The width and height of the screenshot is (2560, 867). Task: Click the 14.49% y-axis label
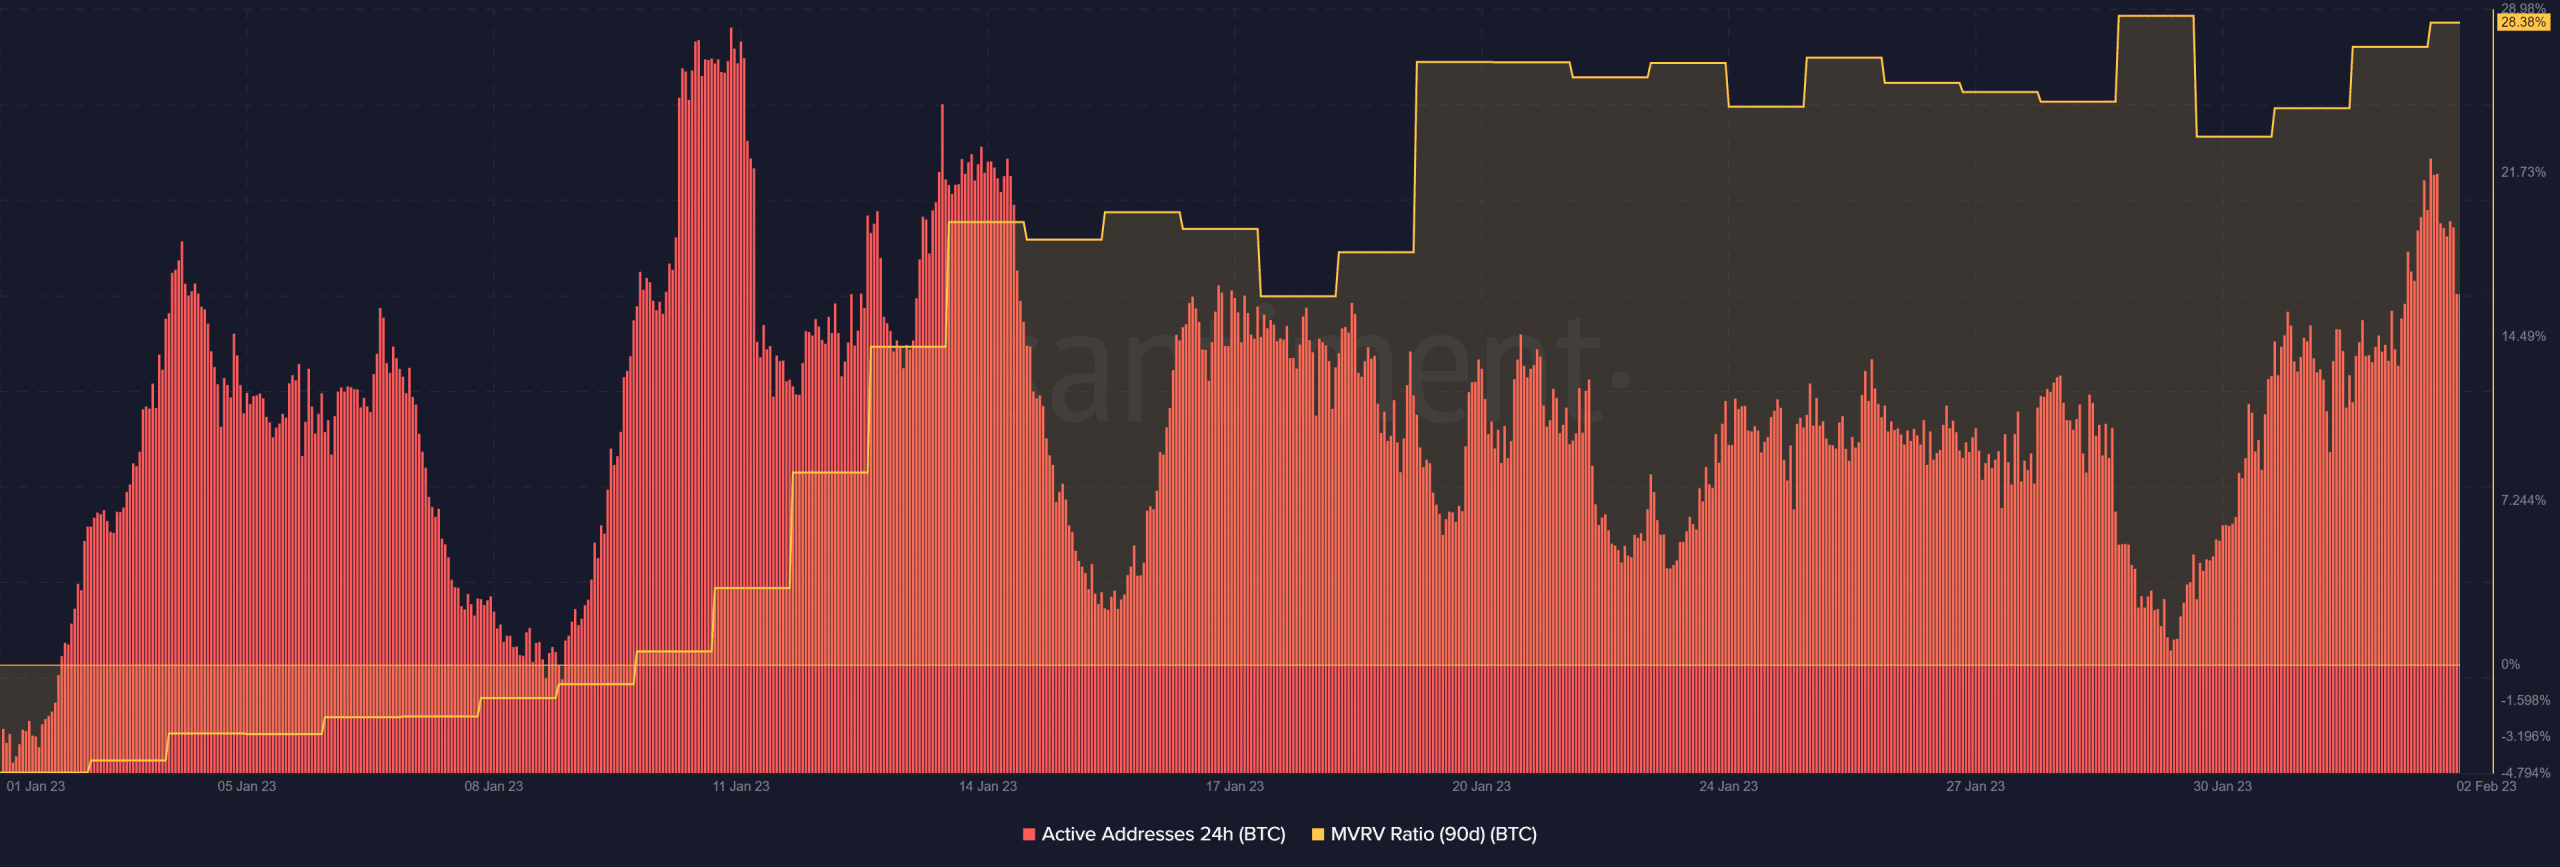[2524, 336]
